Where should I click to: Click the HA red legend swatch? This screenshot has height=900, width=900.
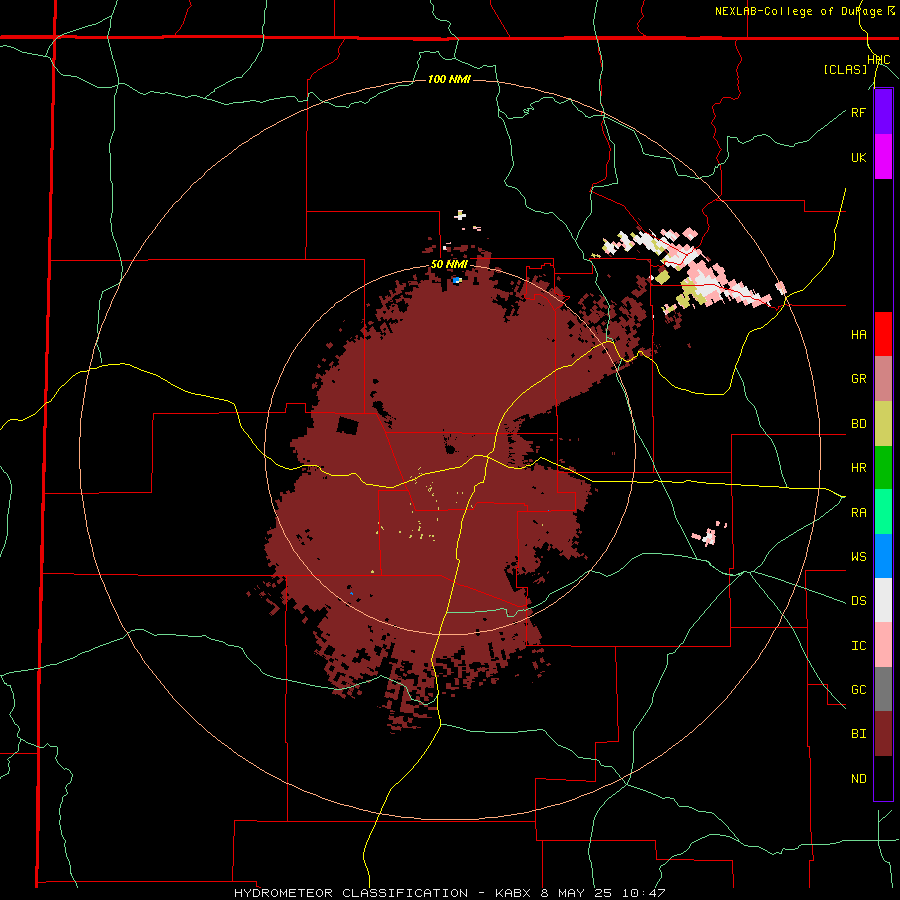click(883, 334)
